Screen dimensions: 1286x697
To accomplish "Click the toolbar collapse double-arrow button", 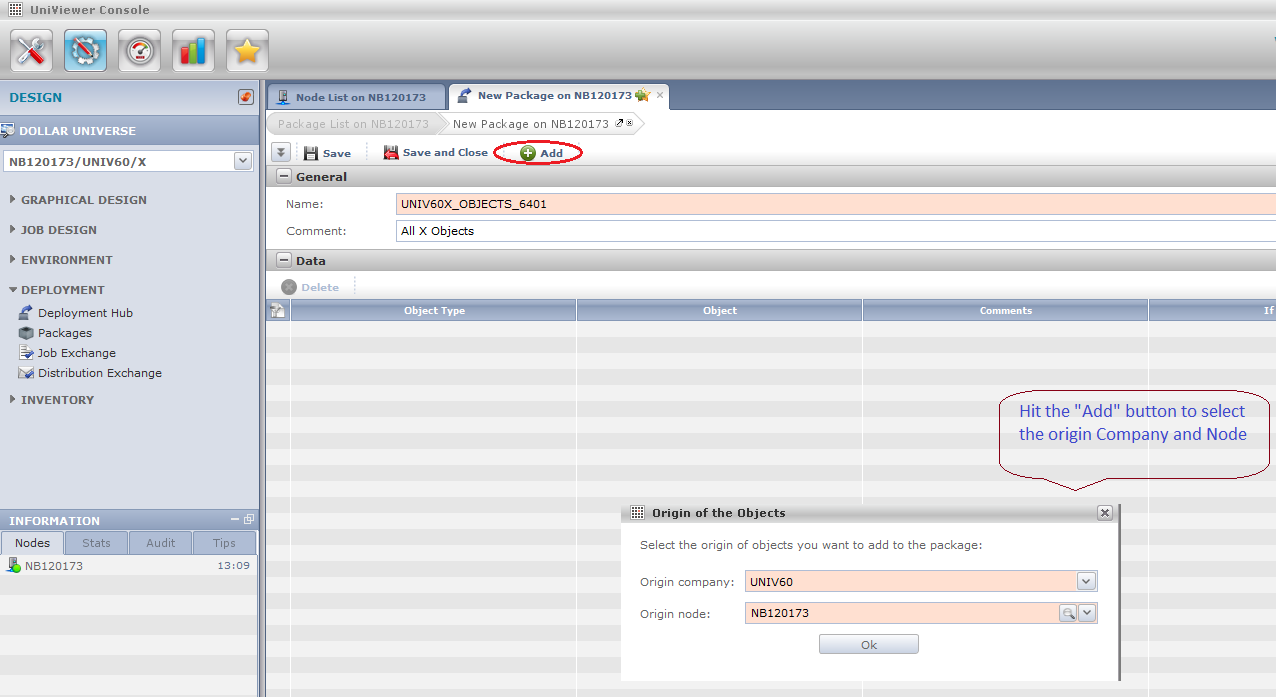I will coord(281,153).
